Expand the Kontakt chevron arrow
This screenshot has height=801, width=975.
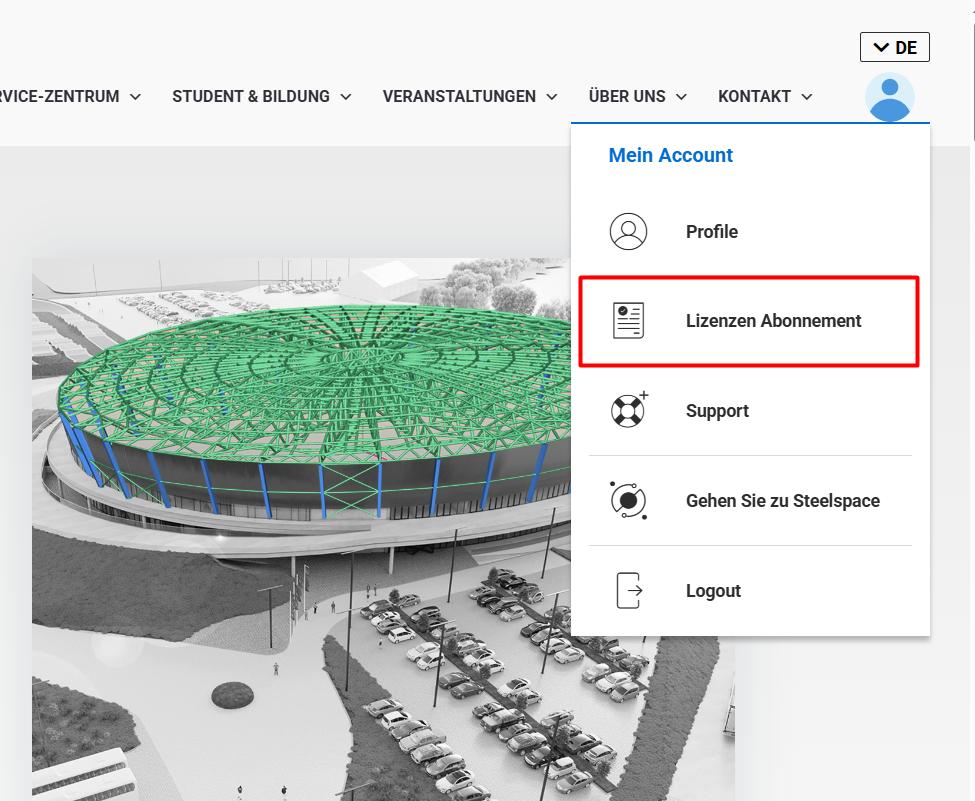(806, 97)
